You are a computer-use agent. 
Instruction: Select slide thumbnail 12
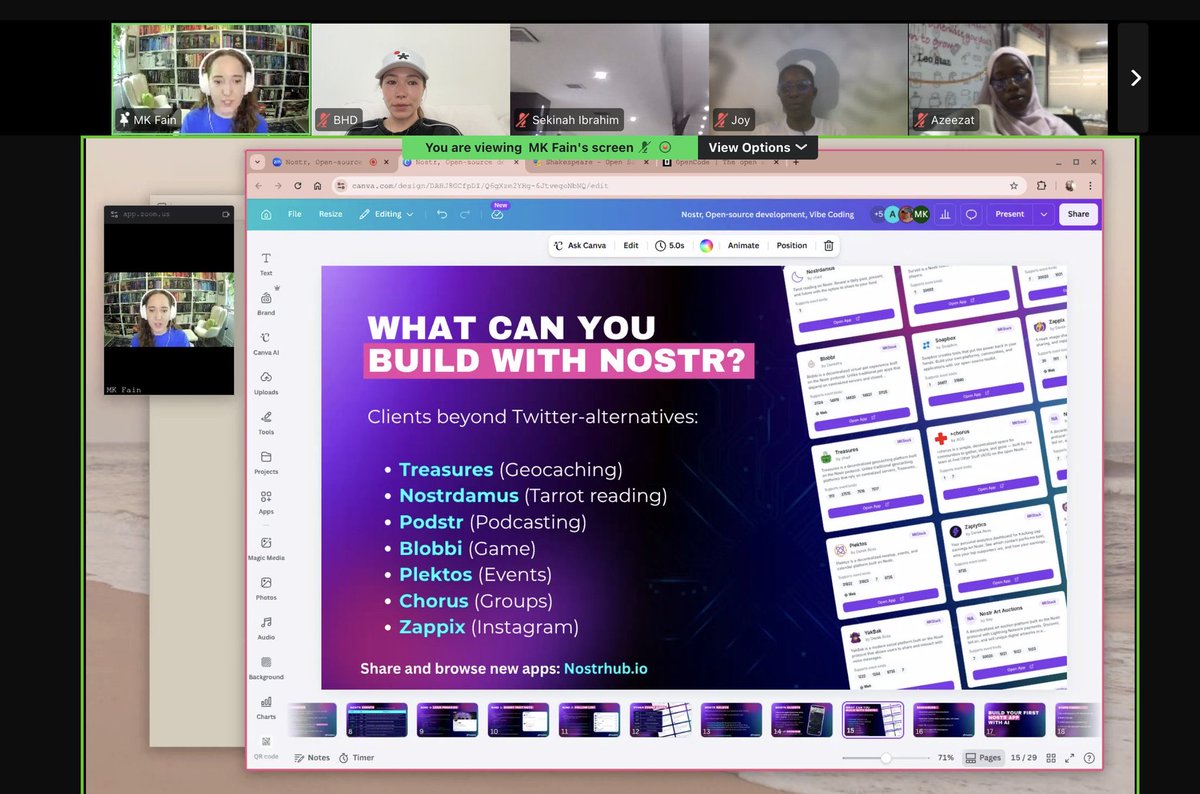pyautogui.click(x=661, y=720)
